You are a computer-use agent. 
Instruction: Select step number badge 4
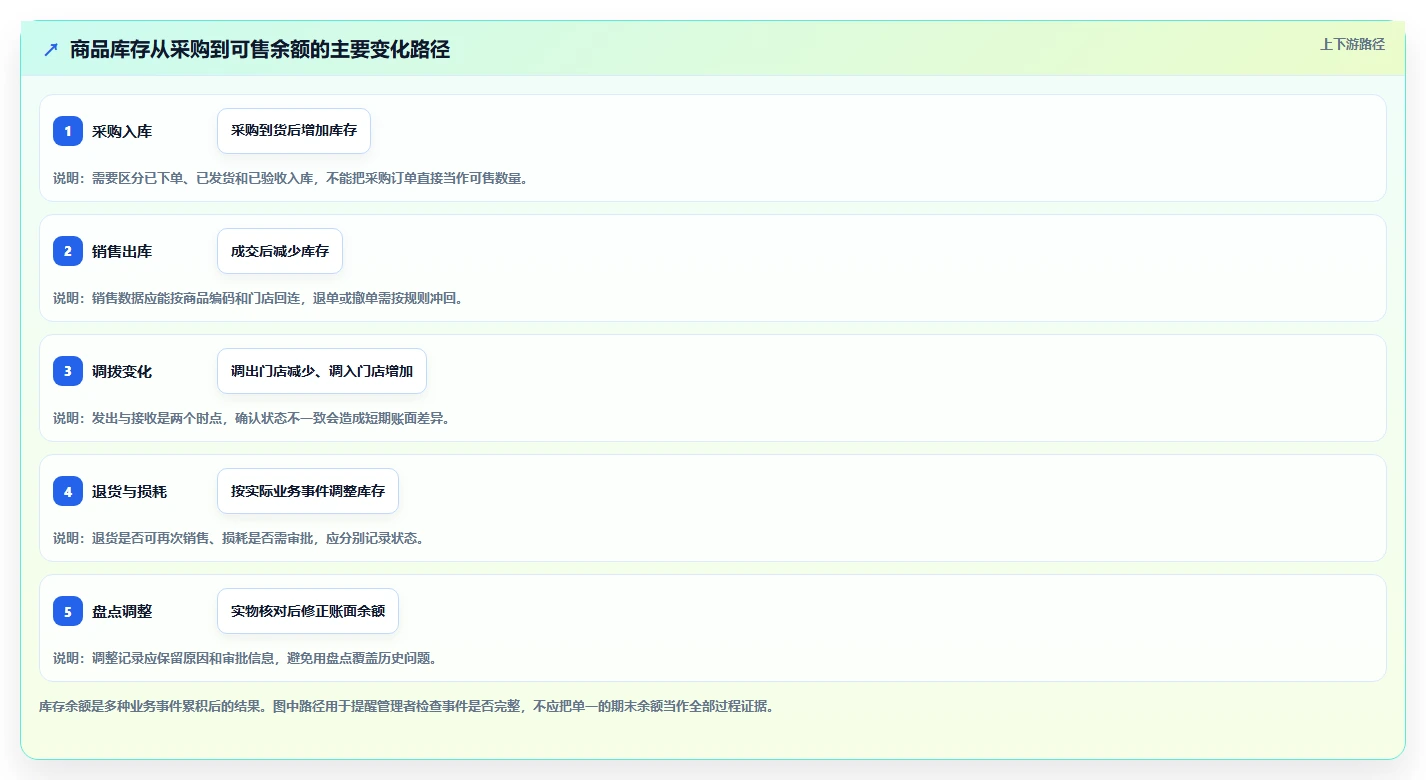68,491
